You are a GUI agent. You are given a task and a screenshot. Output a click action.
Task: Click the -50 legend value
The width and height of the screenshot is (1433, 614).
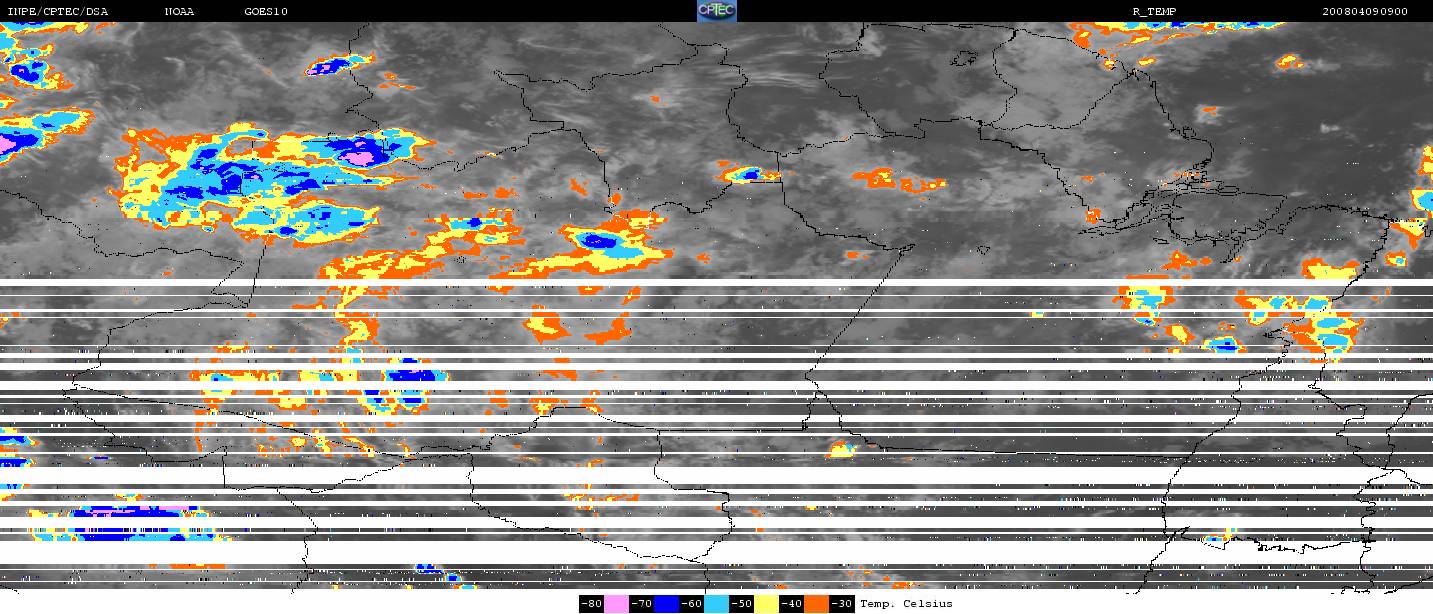(742, 604)
